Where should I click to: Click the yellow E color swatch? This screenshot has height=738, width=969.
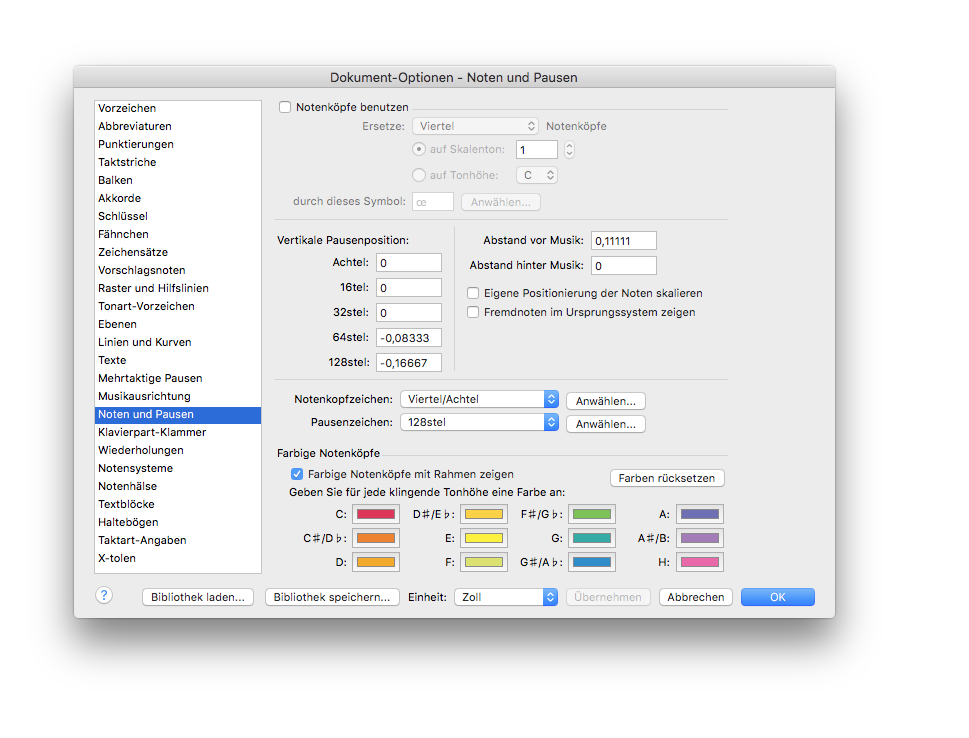(x=484, y=538)
